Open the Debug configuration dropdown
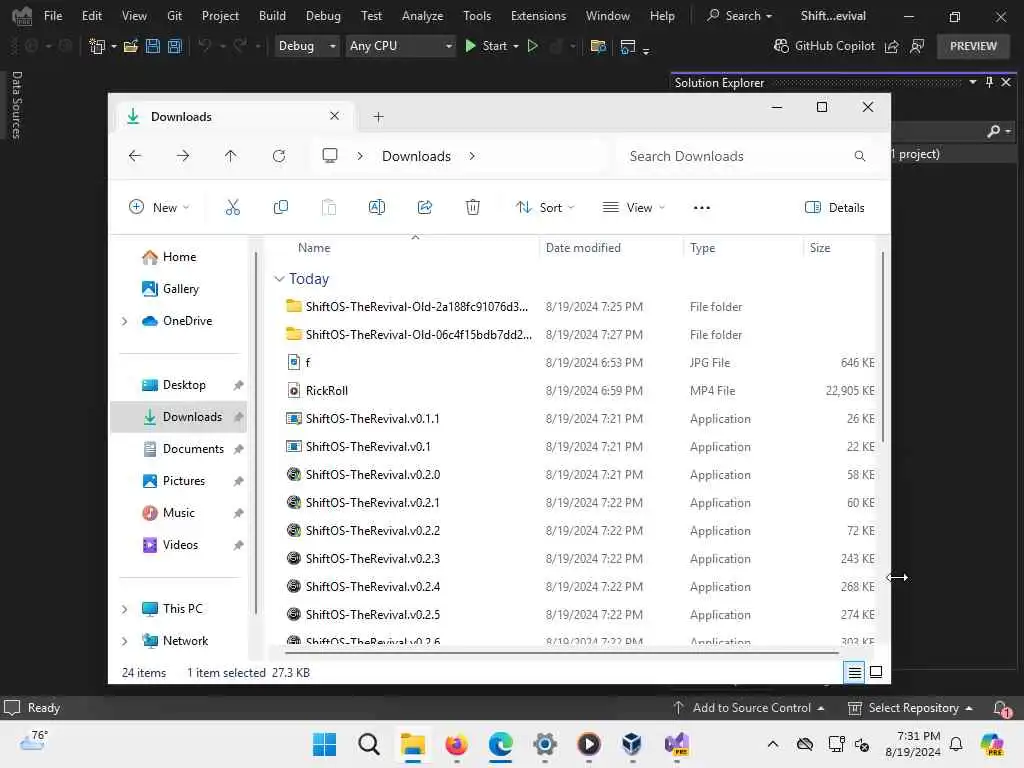Screen dimensions: 1024x768 (x=306, y=46)
